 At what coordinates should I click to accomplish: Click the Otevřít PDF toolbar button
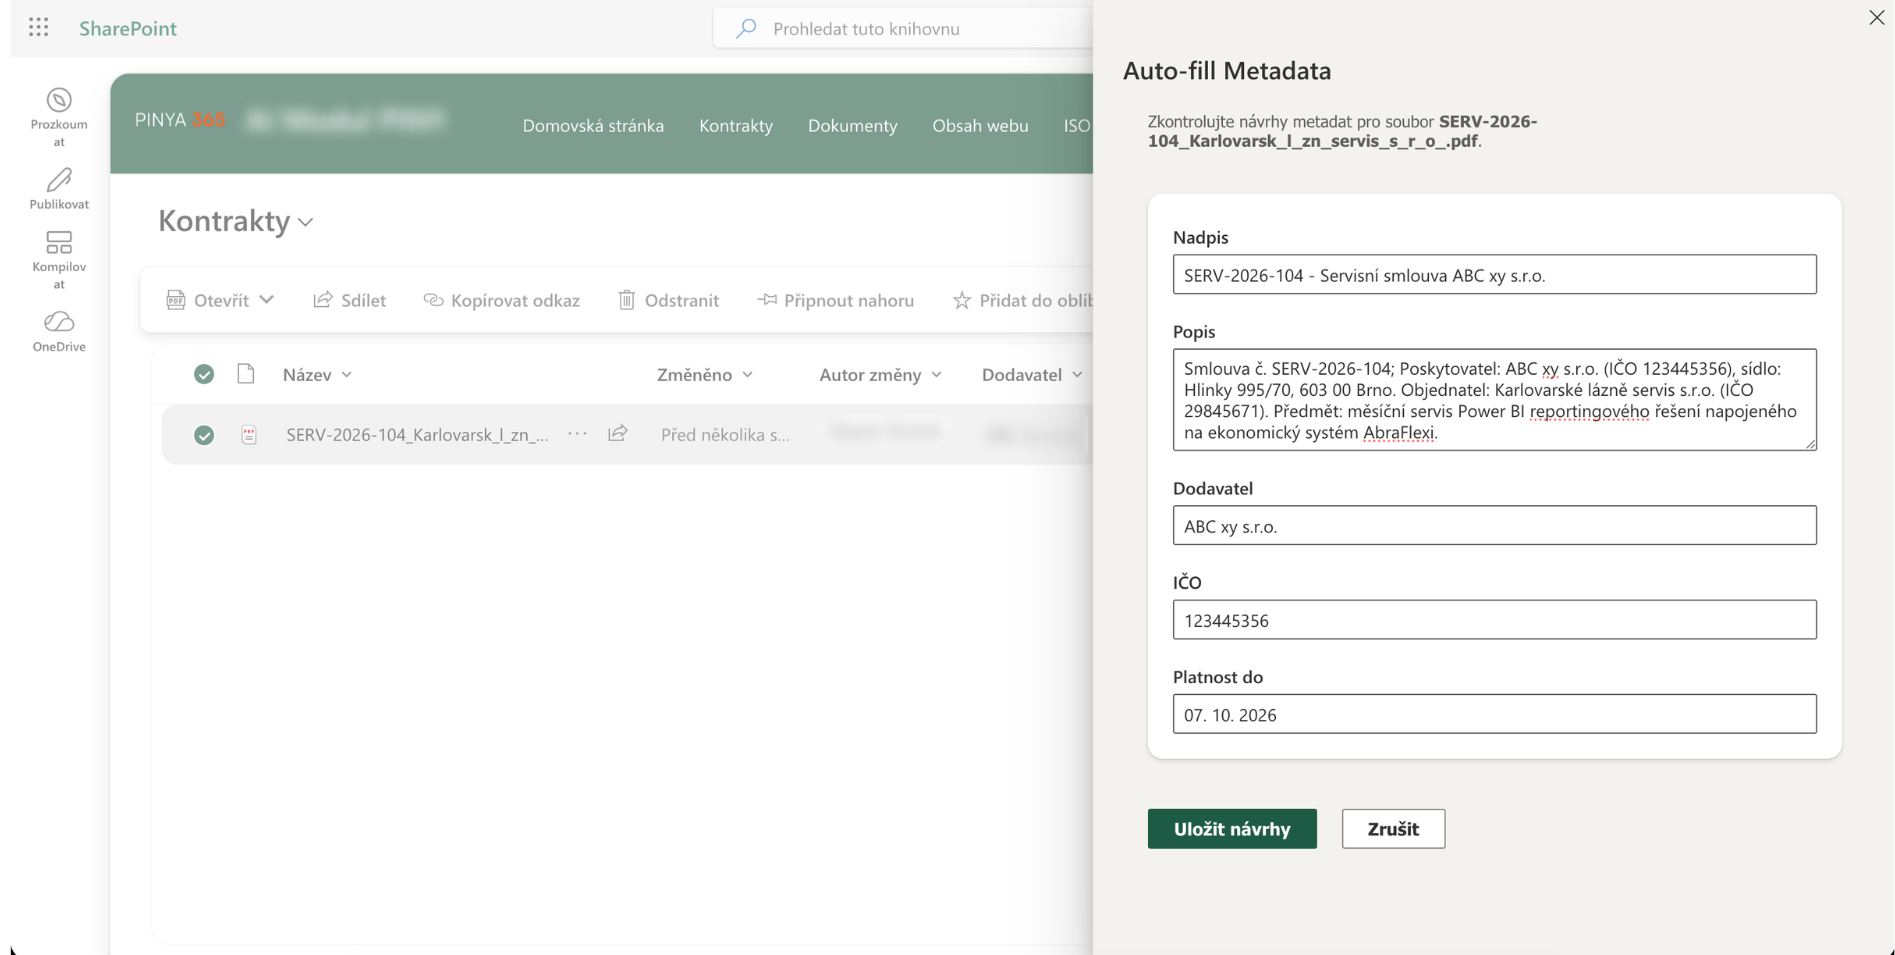coord(208,300)
